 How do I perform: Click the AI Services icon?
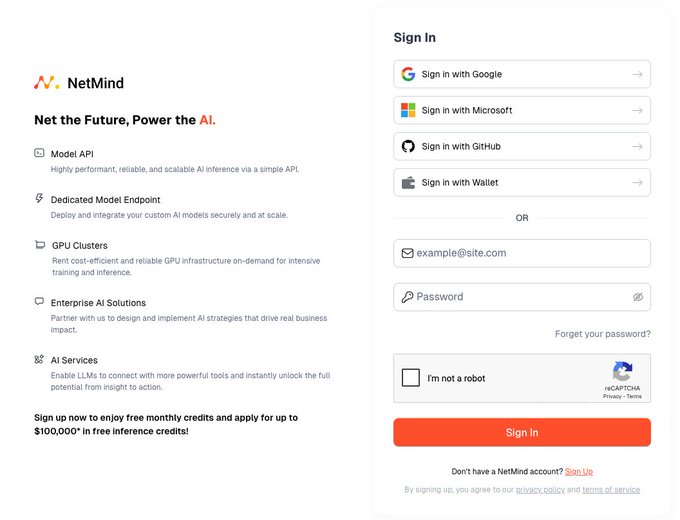[39, 359]
